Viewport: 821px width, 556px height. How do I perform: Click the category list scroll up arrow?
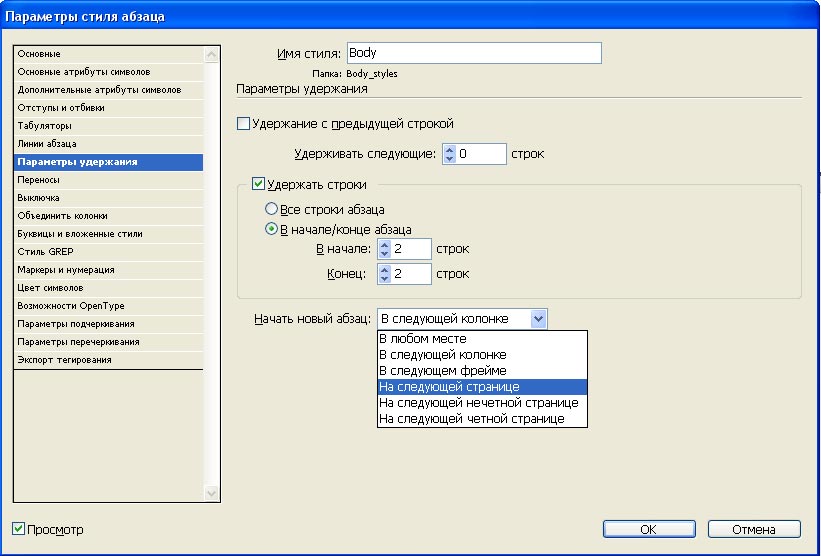212,54
